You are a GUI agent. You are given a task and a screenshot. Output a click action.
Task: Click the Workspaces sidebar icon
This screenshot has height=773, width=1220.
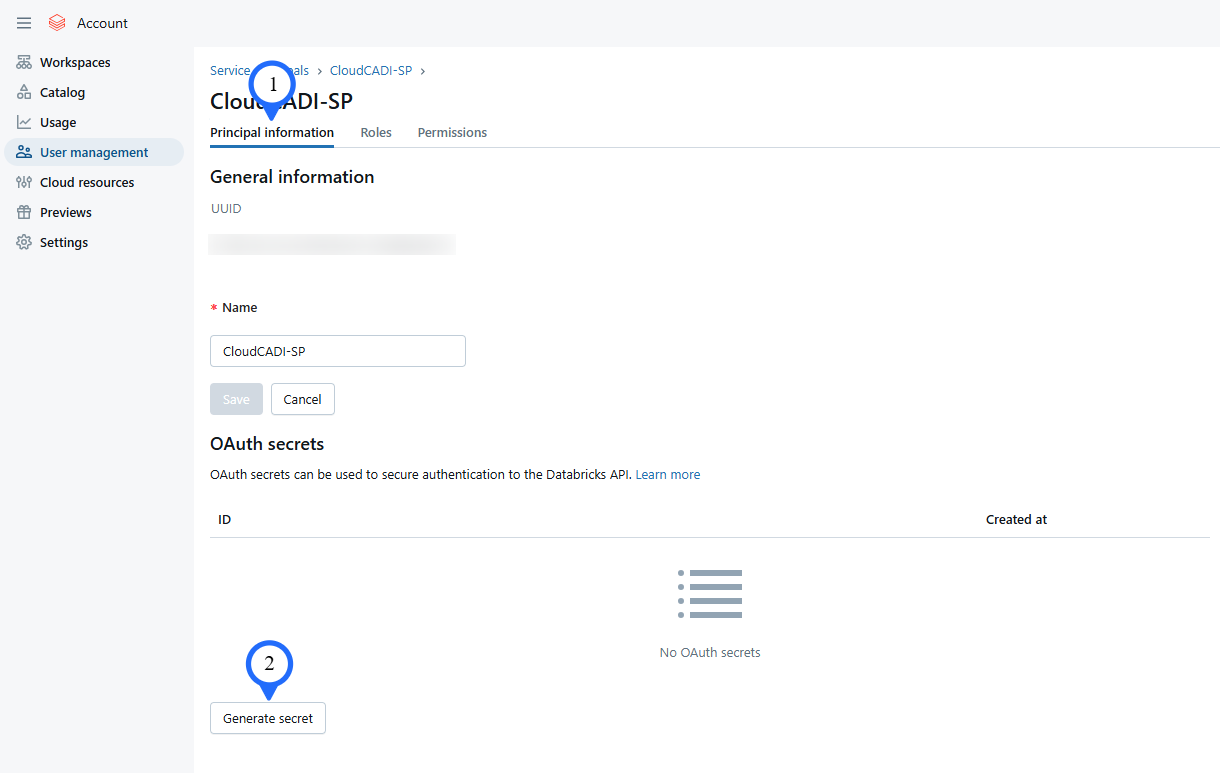(x=24, y=62)
